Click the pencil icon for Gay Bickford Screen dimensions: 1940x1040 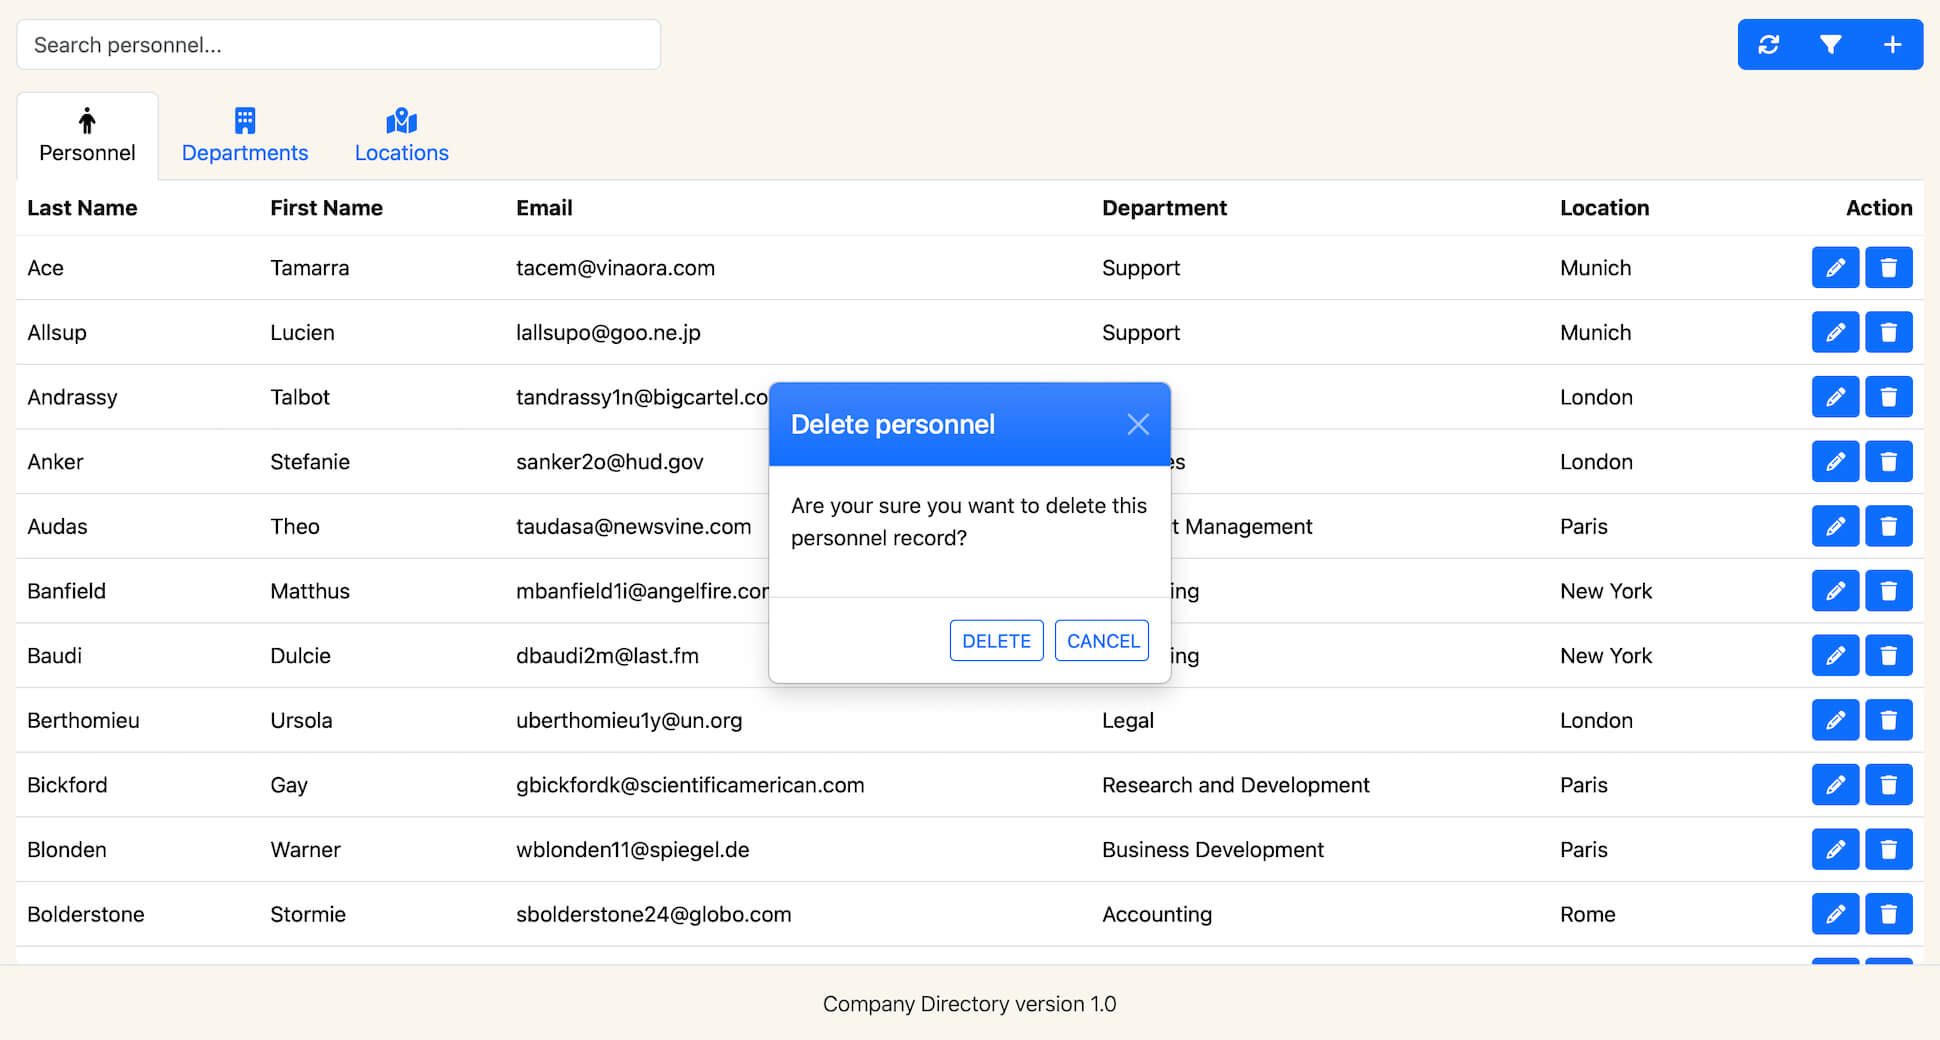click(x=1835, y=785)
